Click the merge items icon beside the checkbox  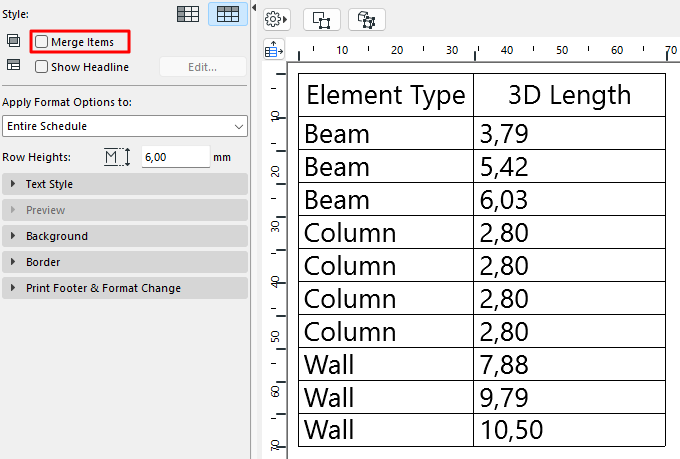click(13, 41)
